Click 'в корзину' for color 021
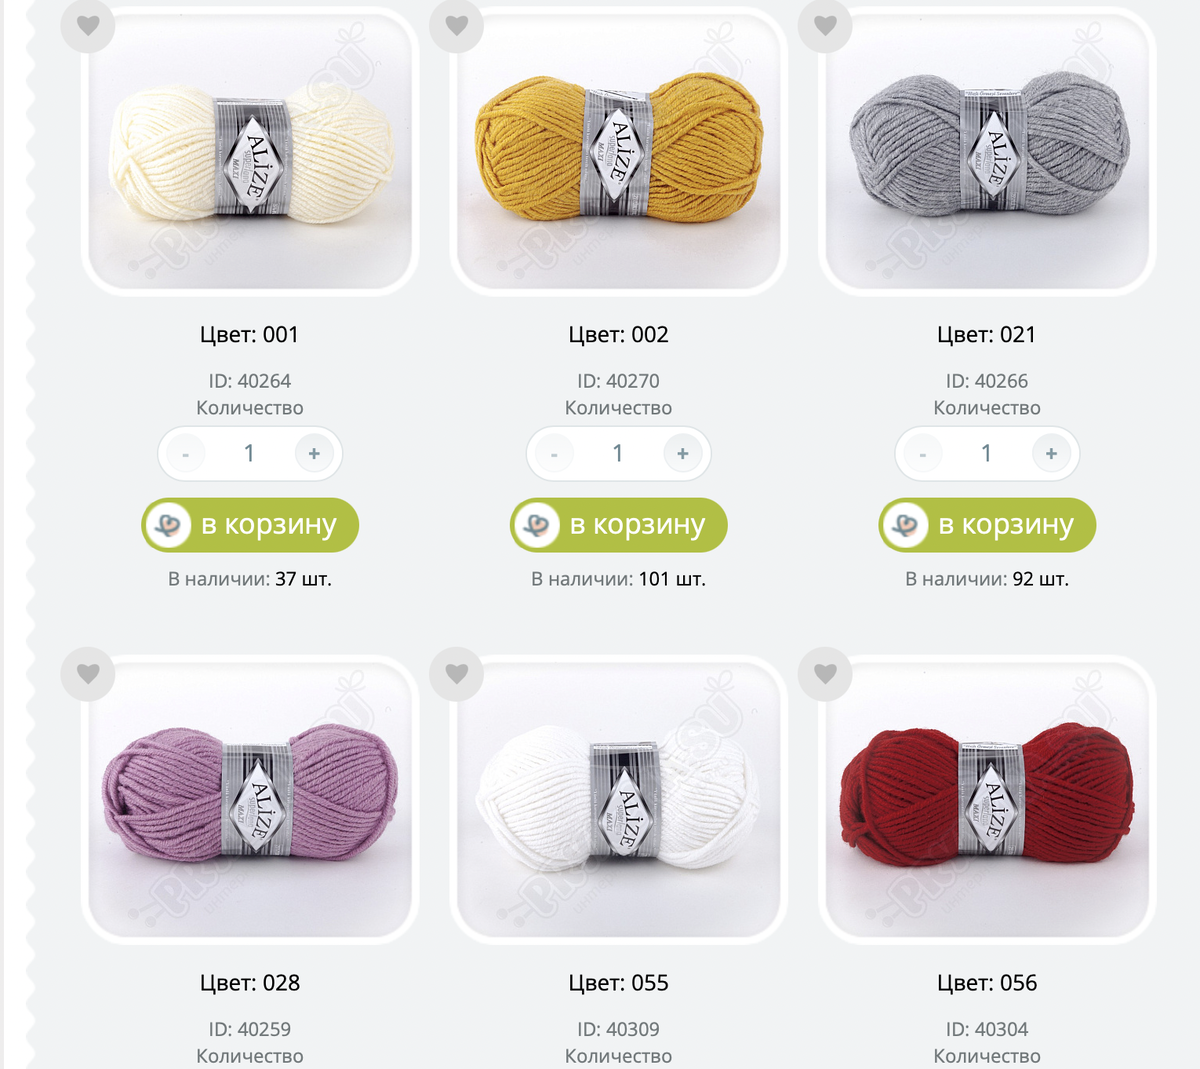The height and width of the screenshot is (1069, 1200). (987, 525)
